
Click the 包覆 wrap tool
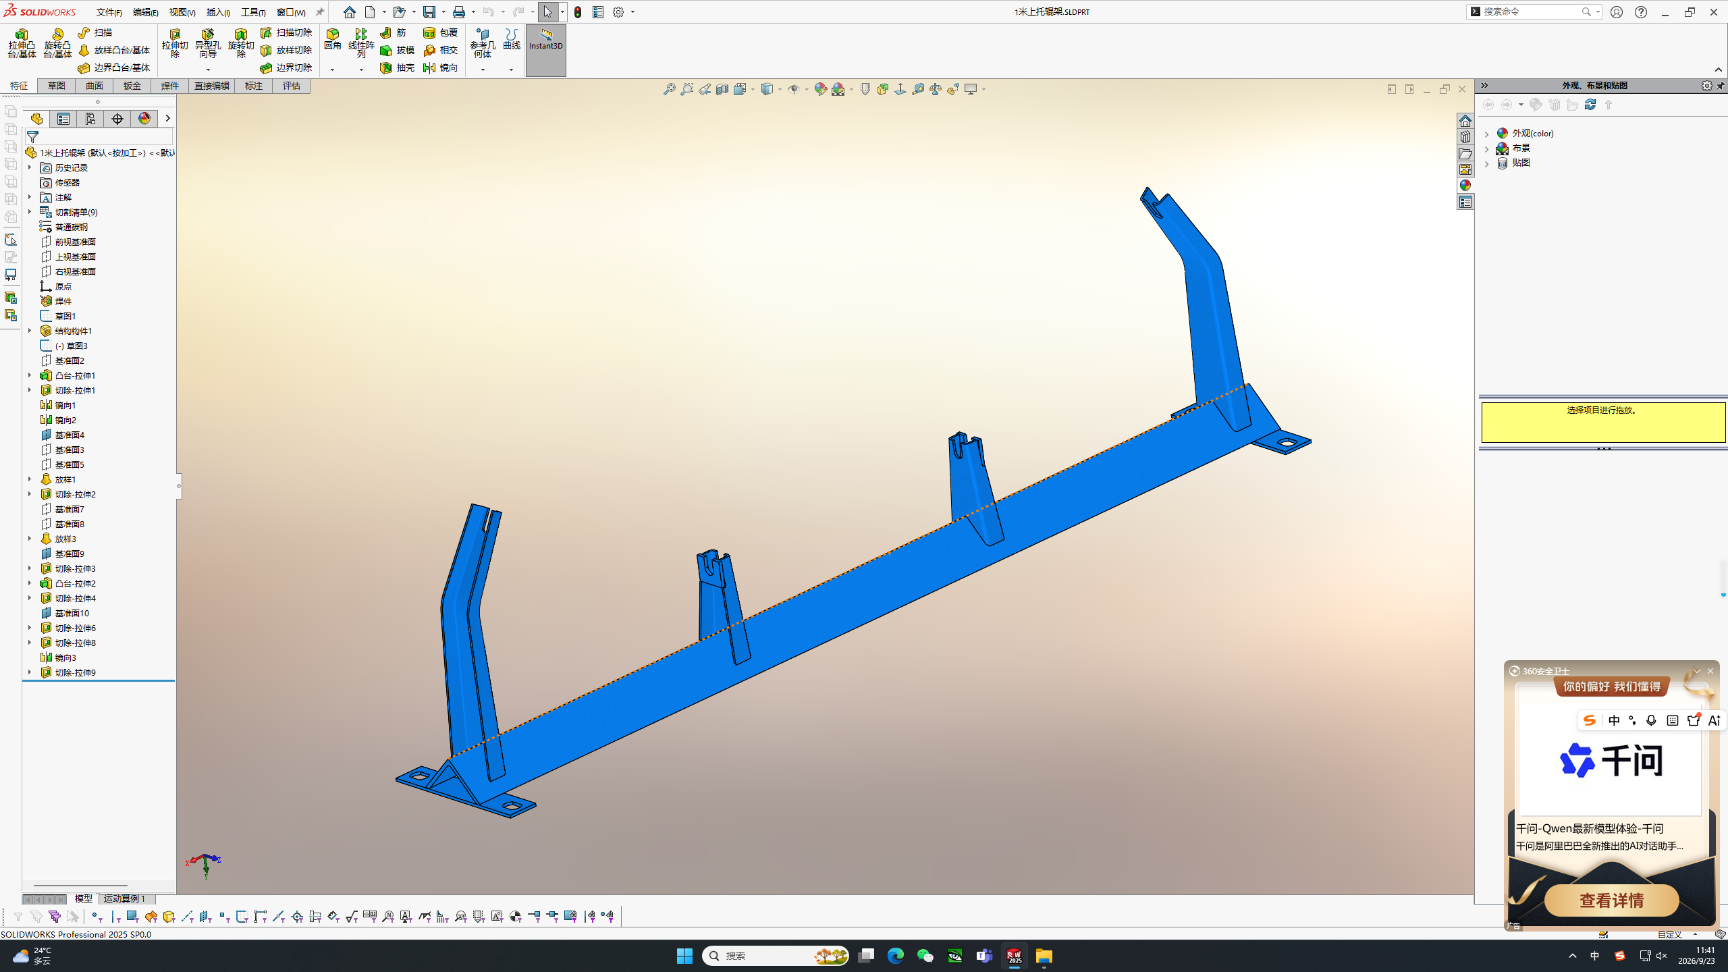(440, 33)
